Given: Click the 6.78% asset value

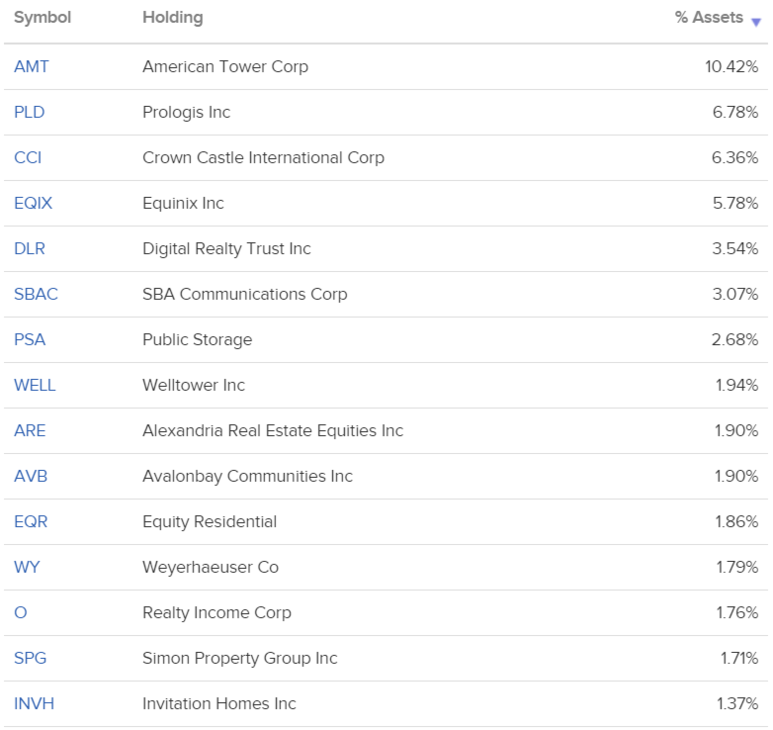Looking at the screenshot, I should point(736,112).
